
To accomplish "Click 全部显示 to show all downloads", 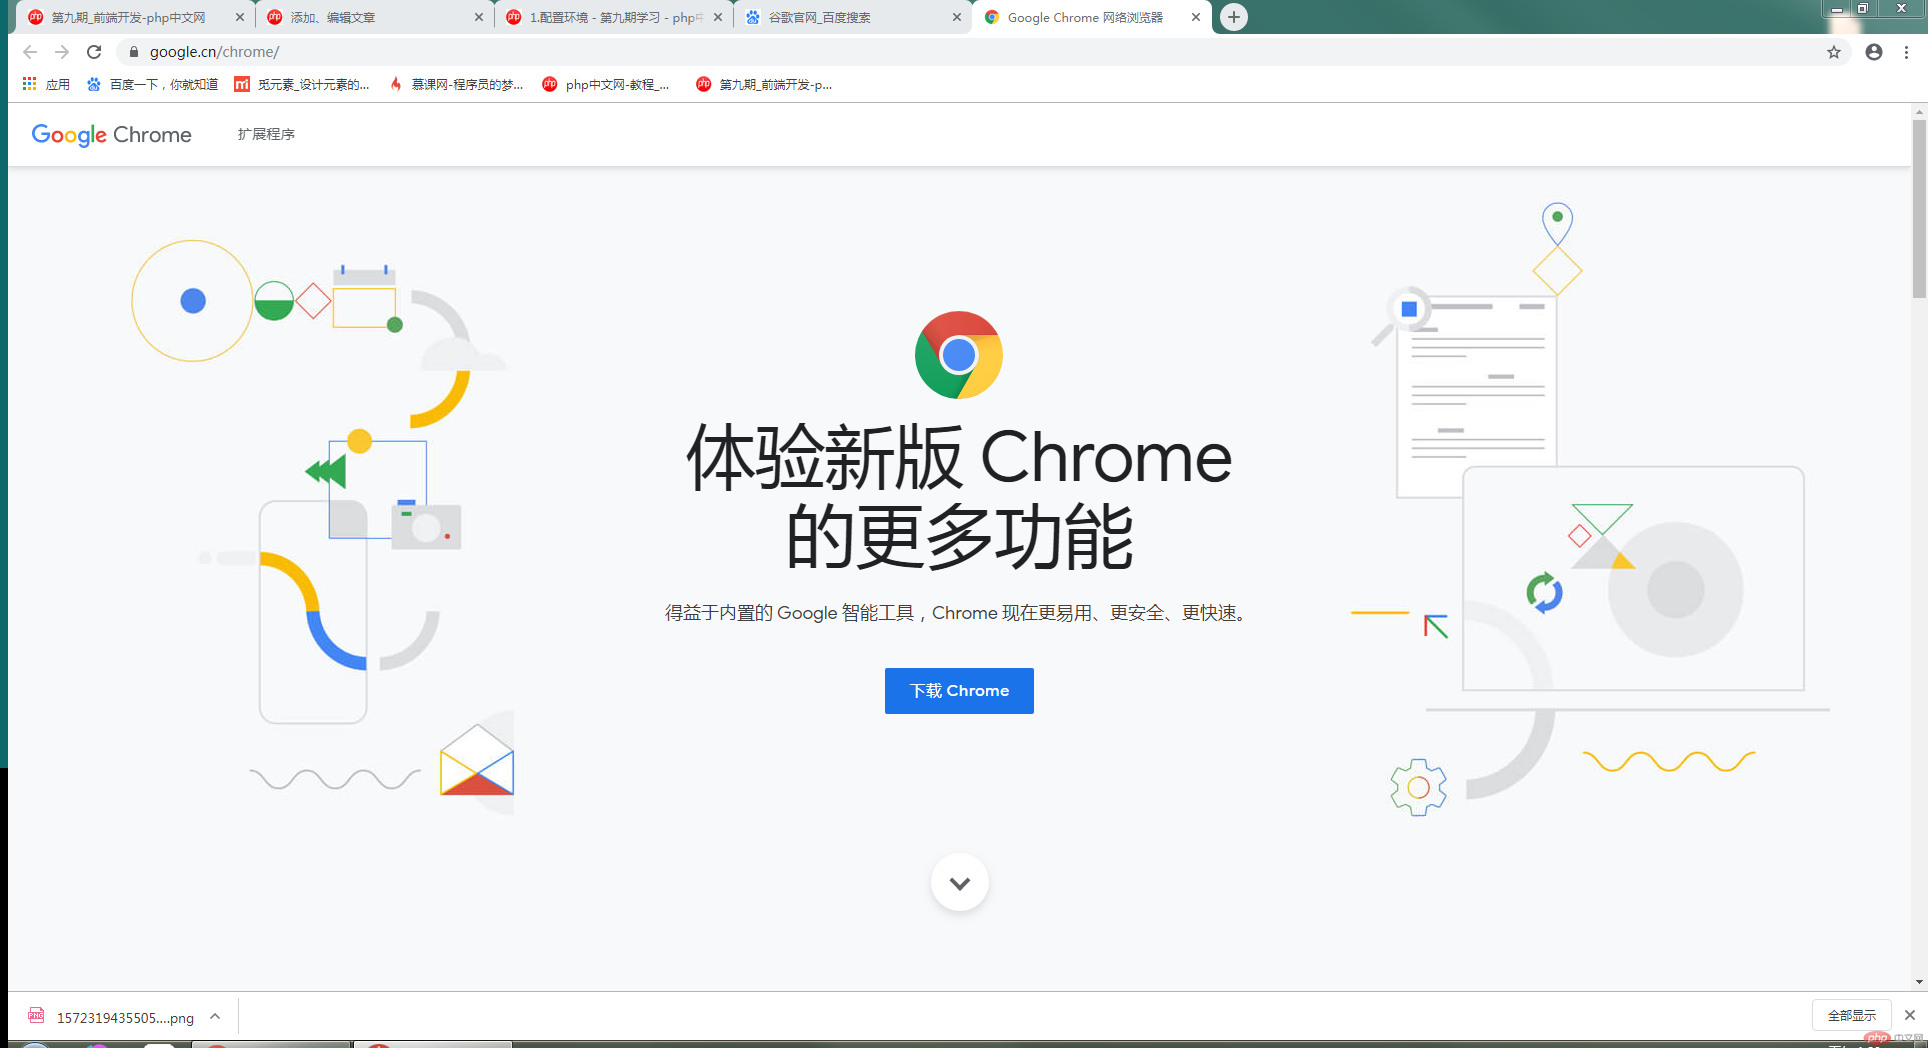I will point(1852,1015).
